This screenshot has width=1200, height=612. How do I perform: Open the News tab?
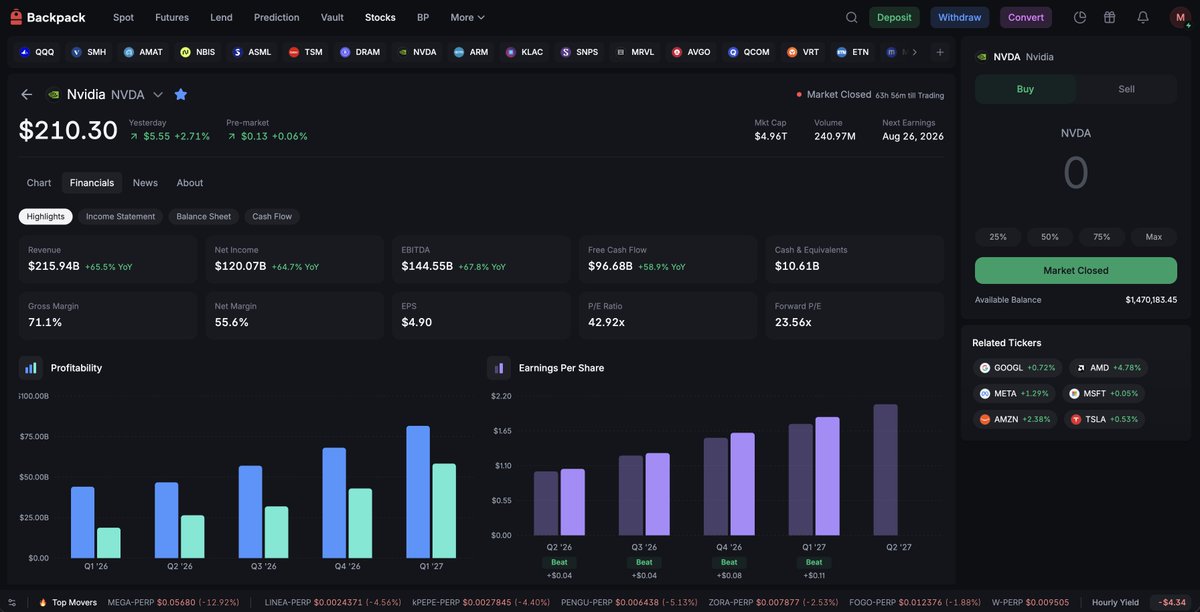click(145, 183)
